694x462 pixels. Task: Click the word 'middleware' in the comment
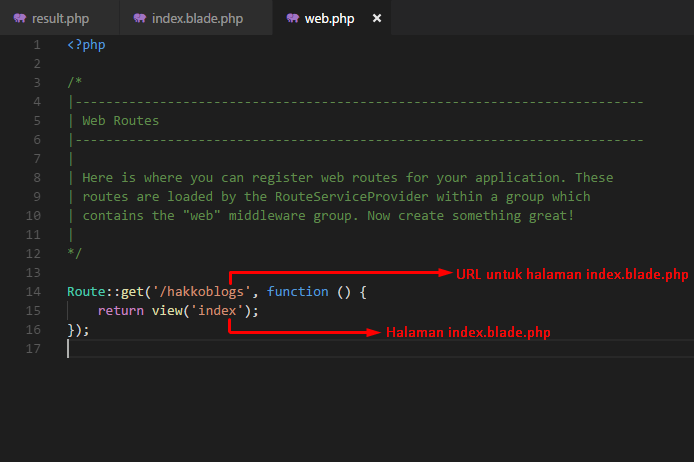tap(267, 216)
